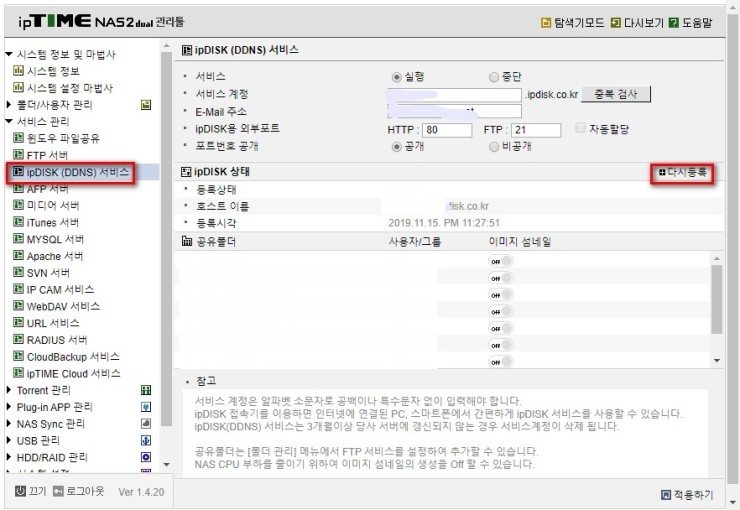Open 시스템 설정 마법사 item
740x510 pixels.
[69, 88]
